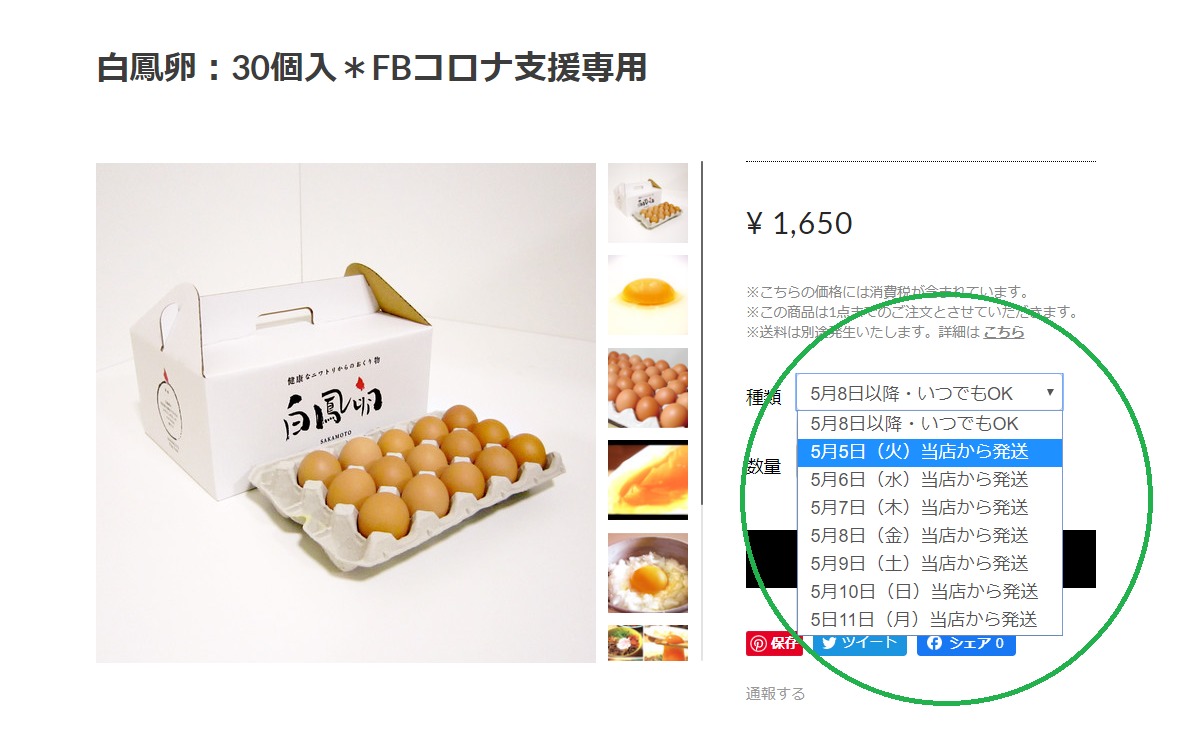Image resolution: width=1195 pixels, height=730 pixels.
Task: Select the raw egg yolk thumbnail
Action: pyautogui.click(x=648, y=295)
